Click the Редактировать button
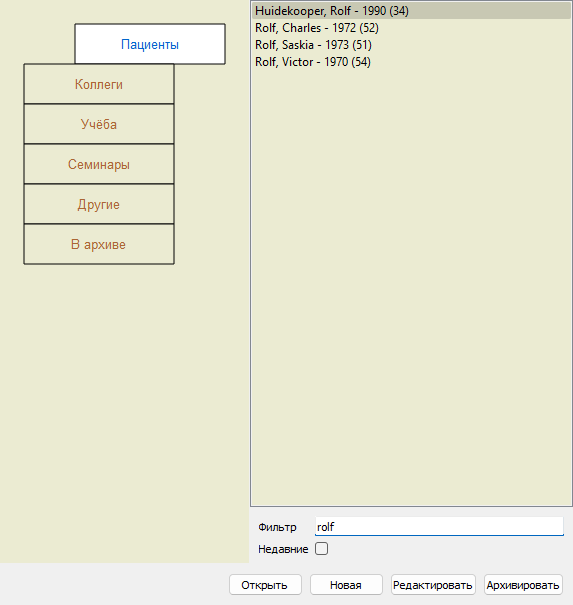This screenshot has width=573, height=605. pyautogui.click(x=433, y=585)
